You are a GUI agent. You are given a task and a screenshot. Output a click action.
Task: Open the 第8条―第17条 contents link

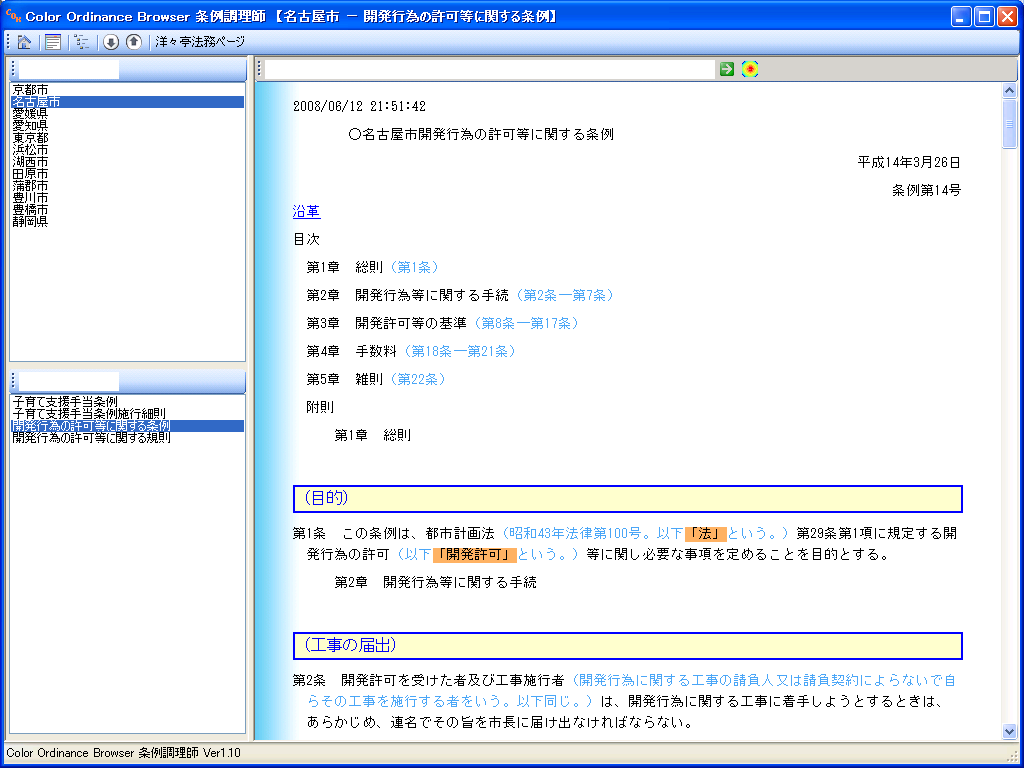(x=526, y=323)
